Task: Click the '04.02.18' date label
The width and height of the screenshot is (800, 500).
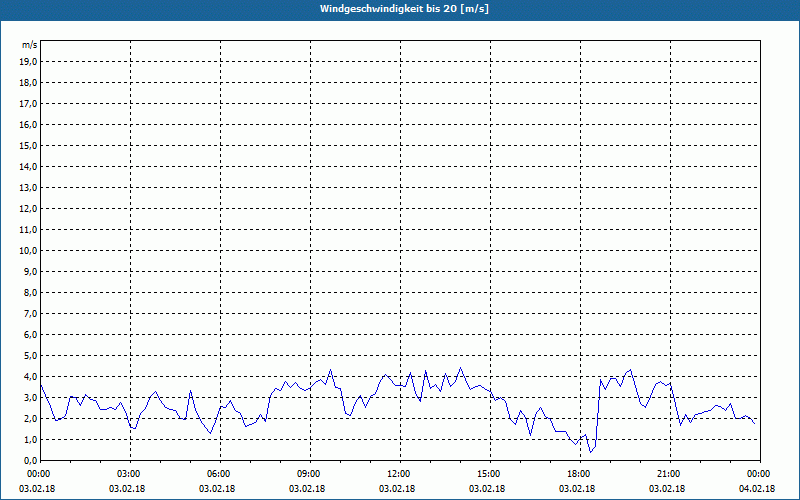Action: [x=757, y=488]
